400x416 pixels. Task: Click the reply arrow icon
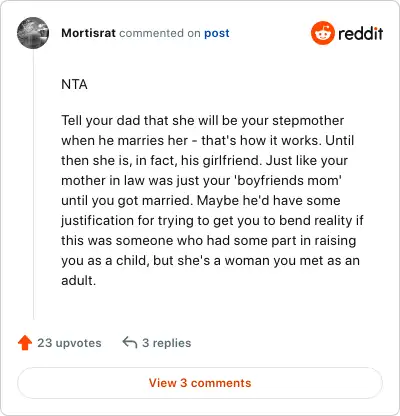tap(130, 342)
